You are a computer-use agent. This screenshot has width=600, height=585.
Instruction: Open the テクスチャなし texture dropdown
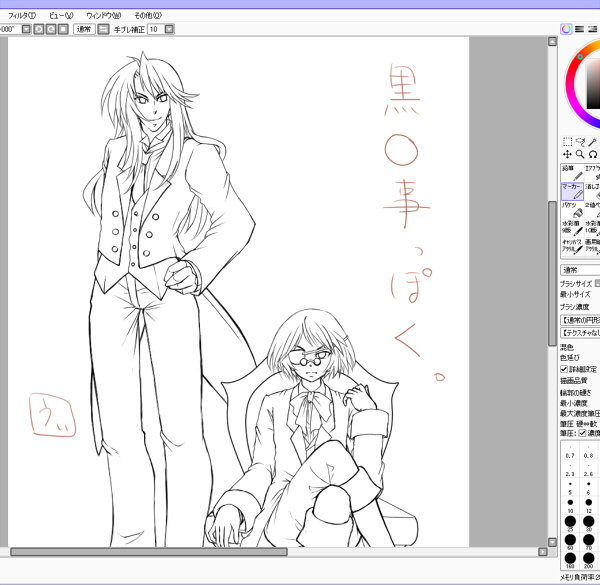pyautogui.click(x=580, y=333)
